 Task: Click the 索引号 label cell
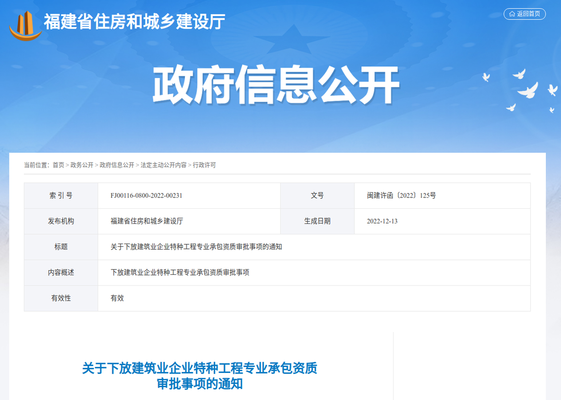click(61, 196)
